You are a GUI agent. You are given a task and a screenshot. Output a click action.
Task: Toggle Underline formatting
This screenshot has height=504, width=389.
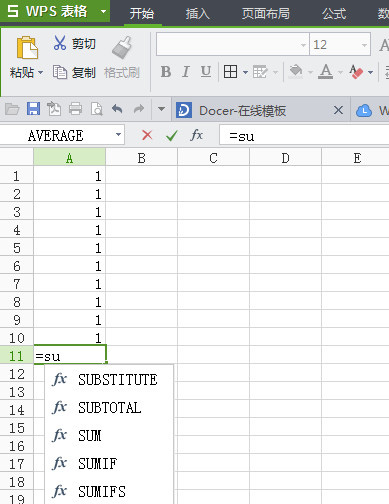point(206,72)
